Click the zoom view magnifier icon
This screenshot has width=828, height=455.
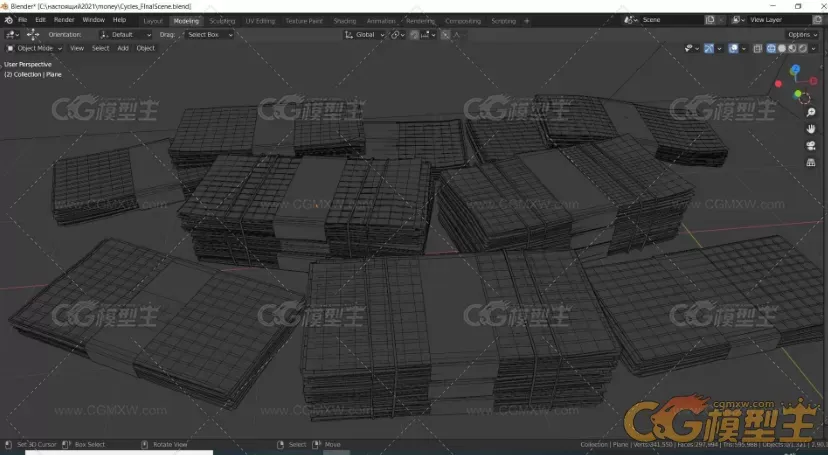(x=811, y=112)
